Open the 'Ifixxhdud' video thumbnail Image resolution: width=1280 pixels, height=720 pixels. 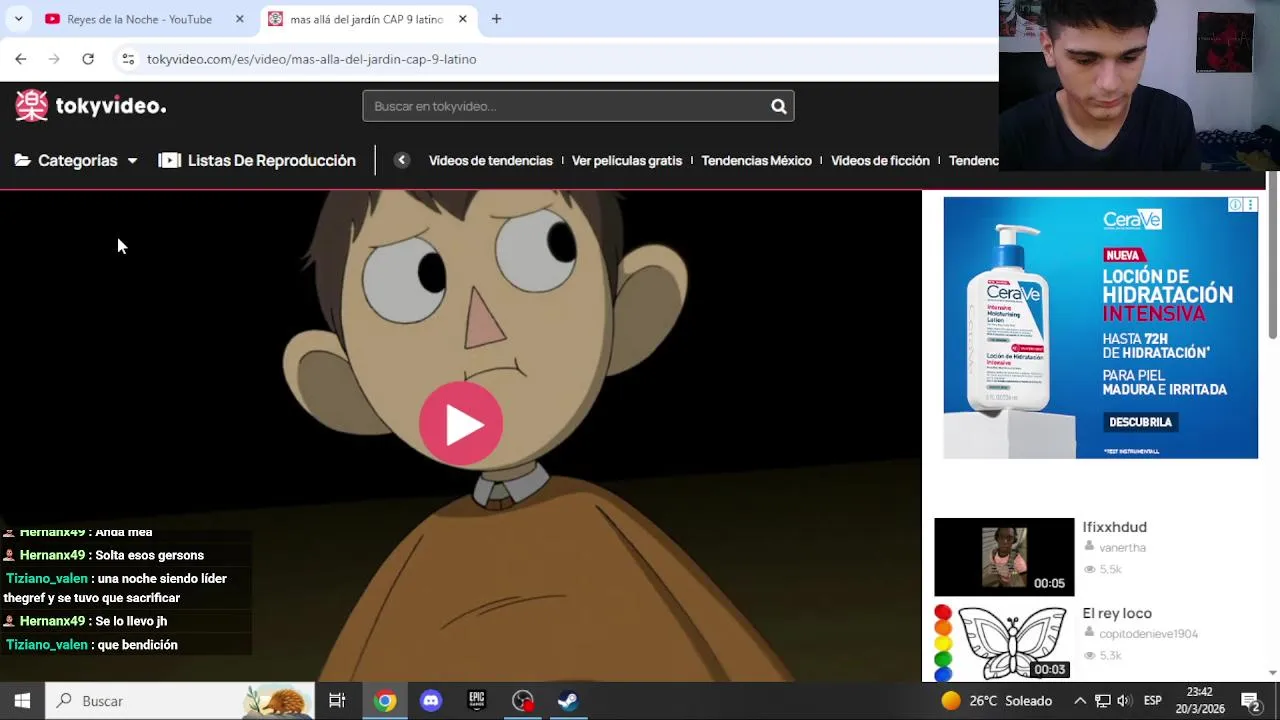(x=1004, y=557)
